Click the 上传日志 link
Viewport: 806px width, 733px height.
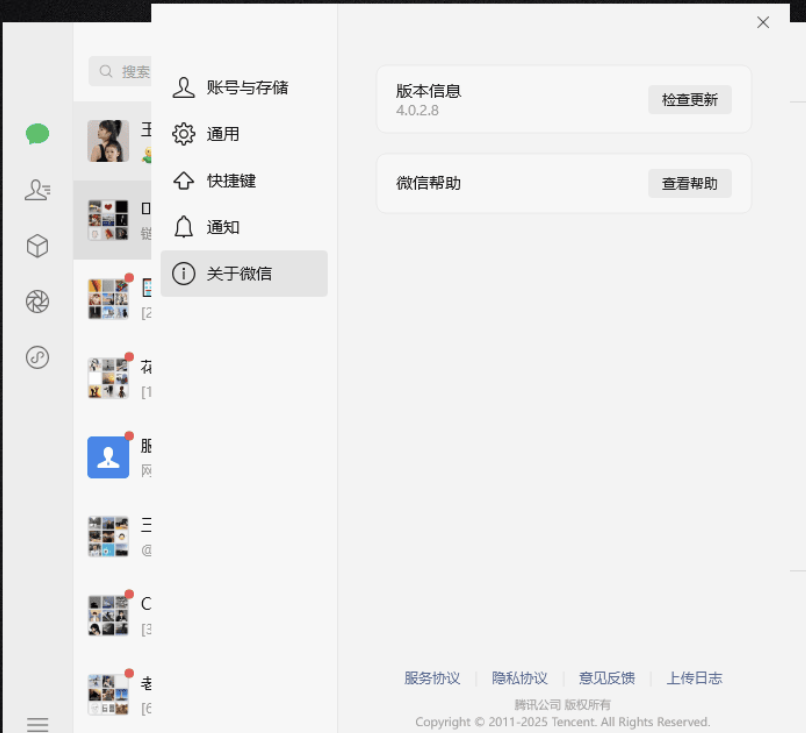tap(694, 678)
